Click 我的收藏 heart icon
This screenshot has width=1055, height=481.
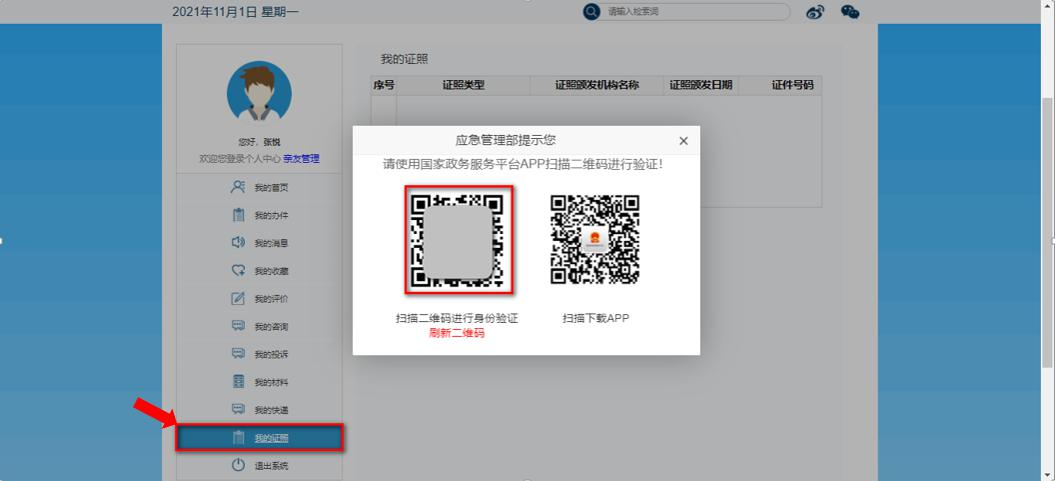click(238, 270)
